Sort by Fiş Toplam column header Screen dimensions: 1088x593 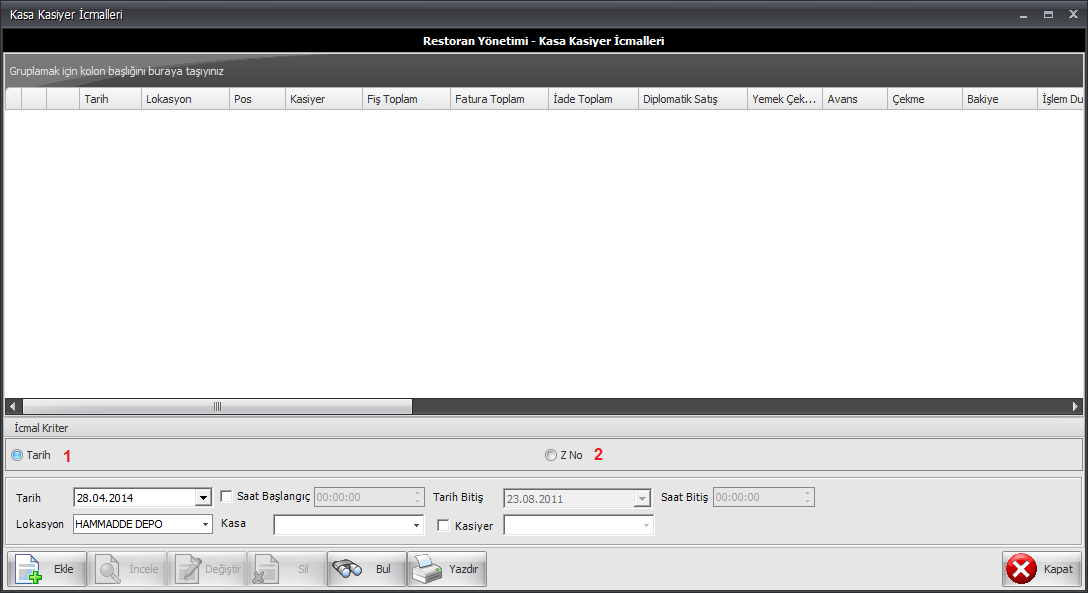407,99
